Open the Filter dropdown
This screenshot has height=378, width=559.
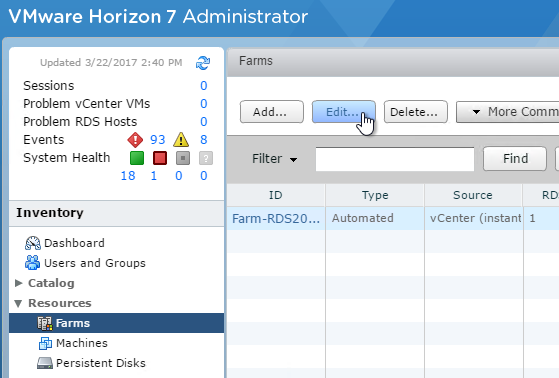(275, 159)
